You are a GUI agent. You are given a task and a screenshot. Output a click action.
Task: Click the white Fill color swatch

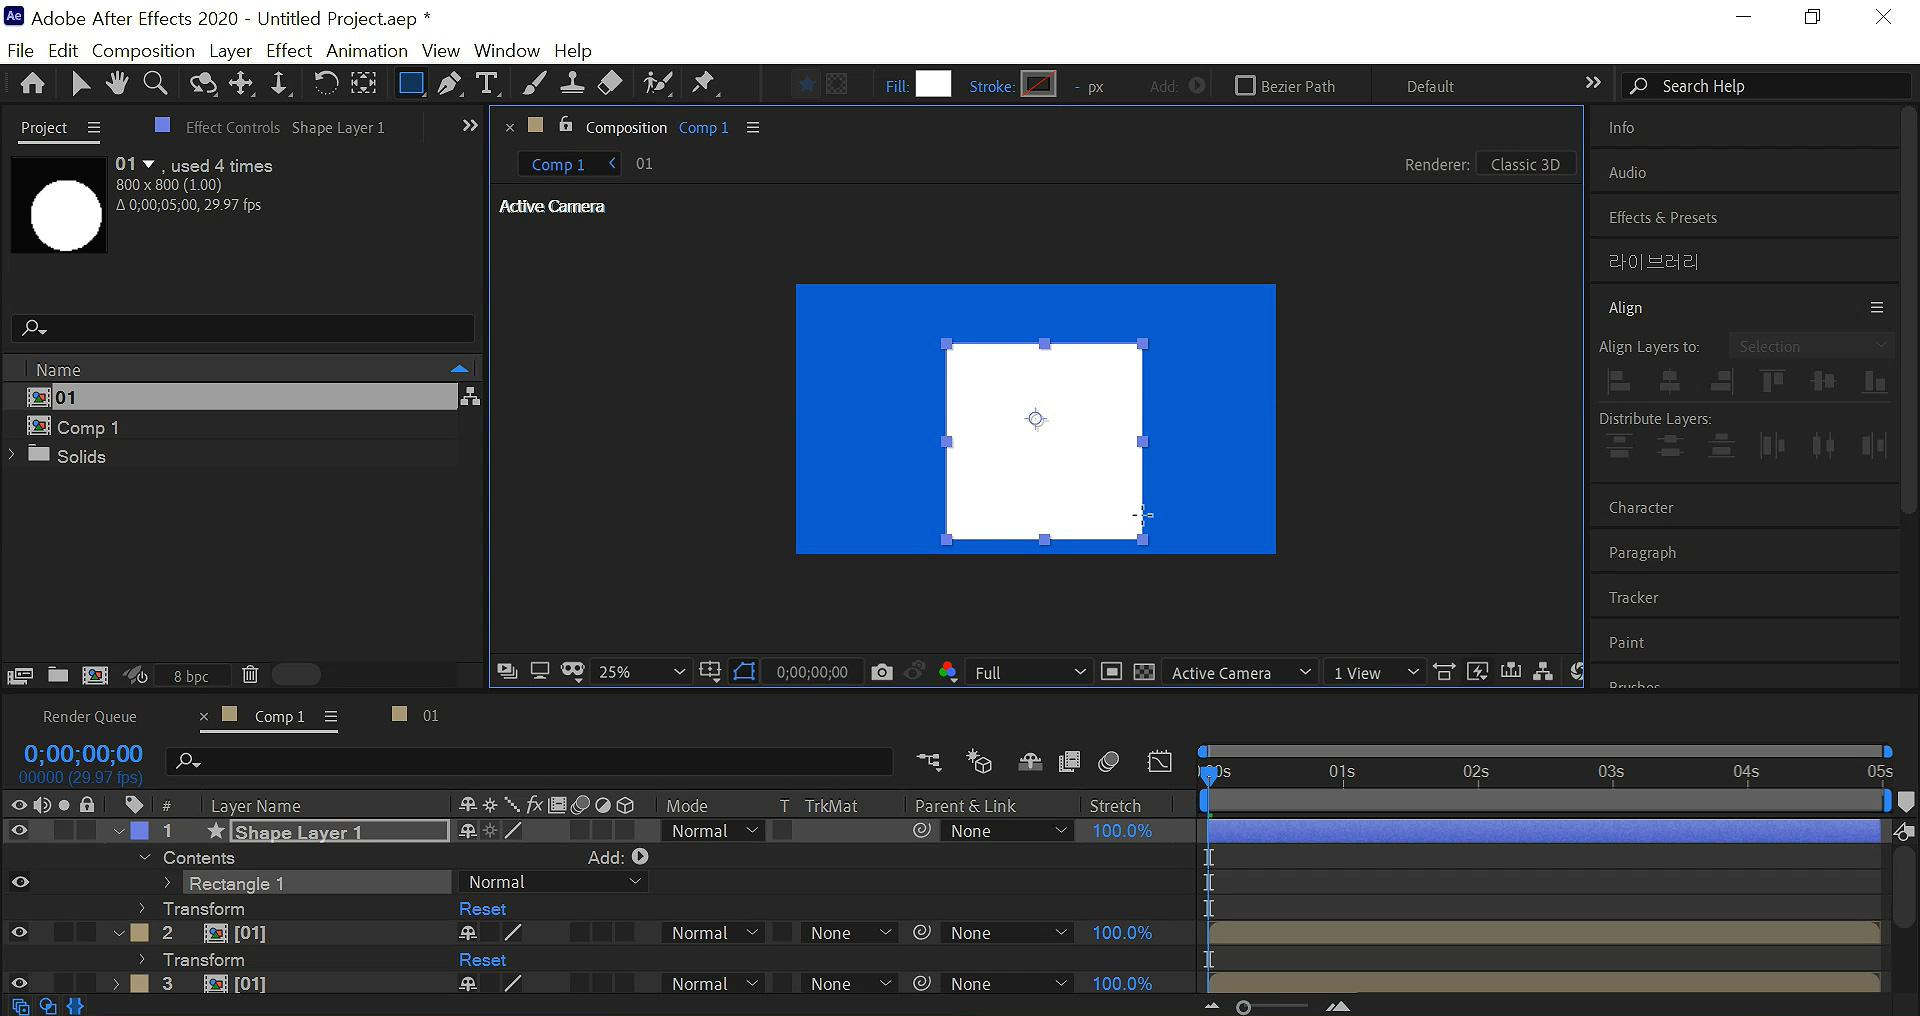933,85
